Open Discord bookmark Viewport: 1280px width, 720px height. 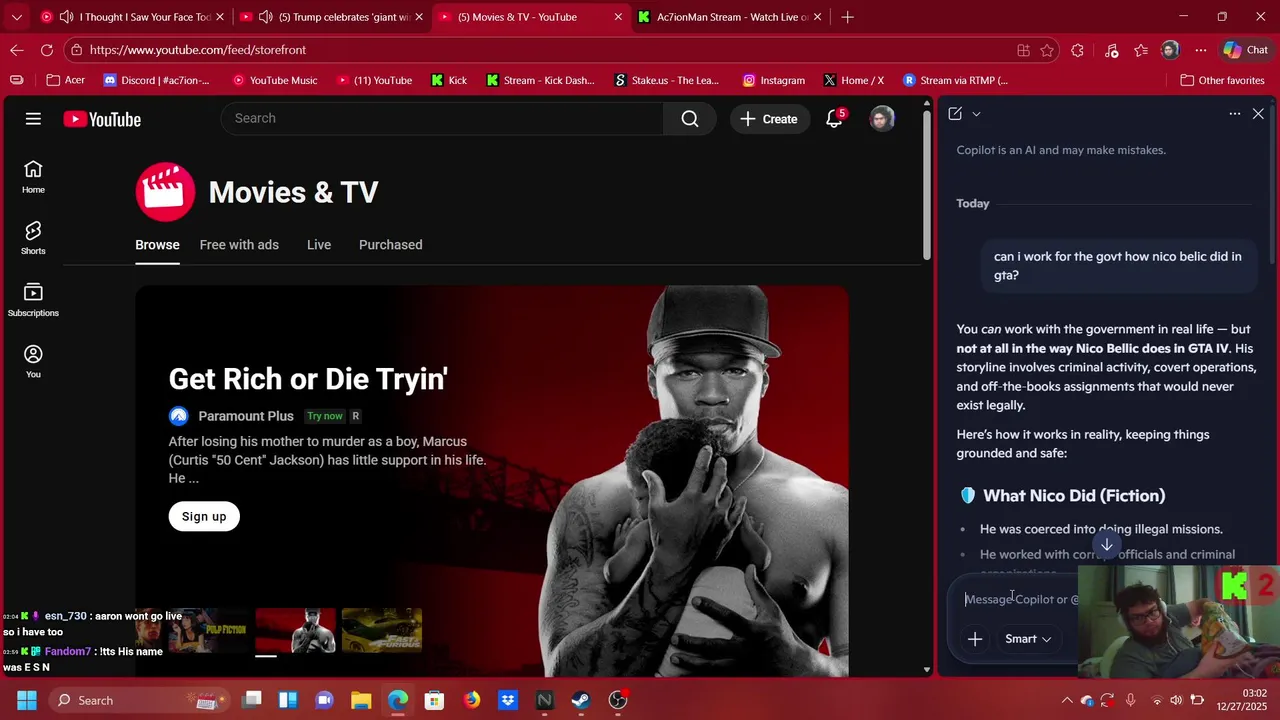point(157,80)
